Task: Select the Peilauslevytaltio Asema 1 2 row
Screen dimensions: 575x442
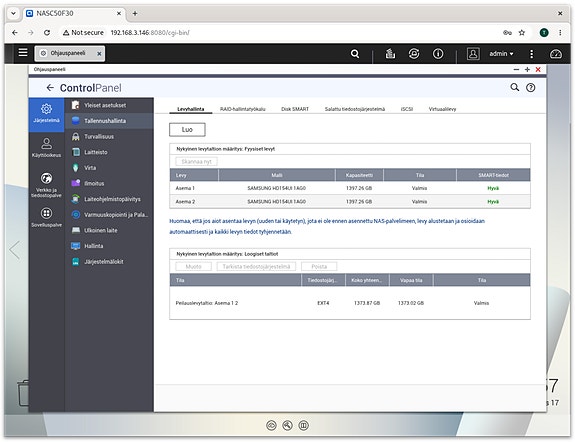Action: point(349,303)
